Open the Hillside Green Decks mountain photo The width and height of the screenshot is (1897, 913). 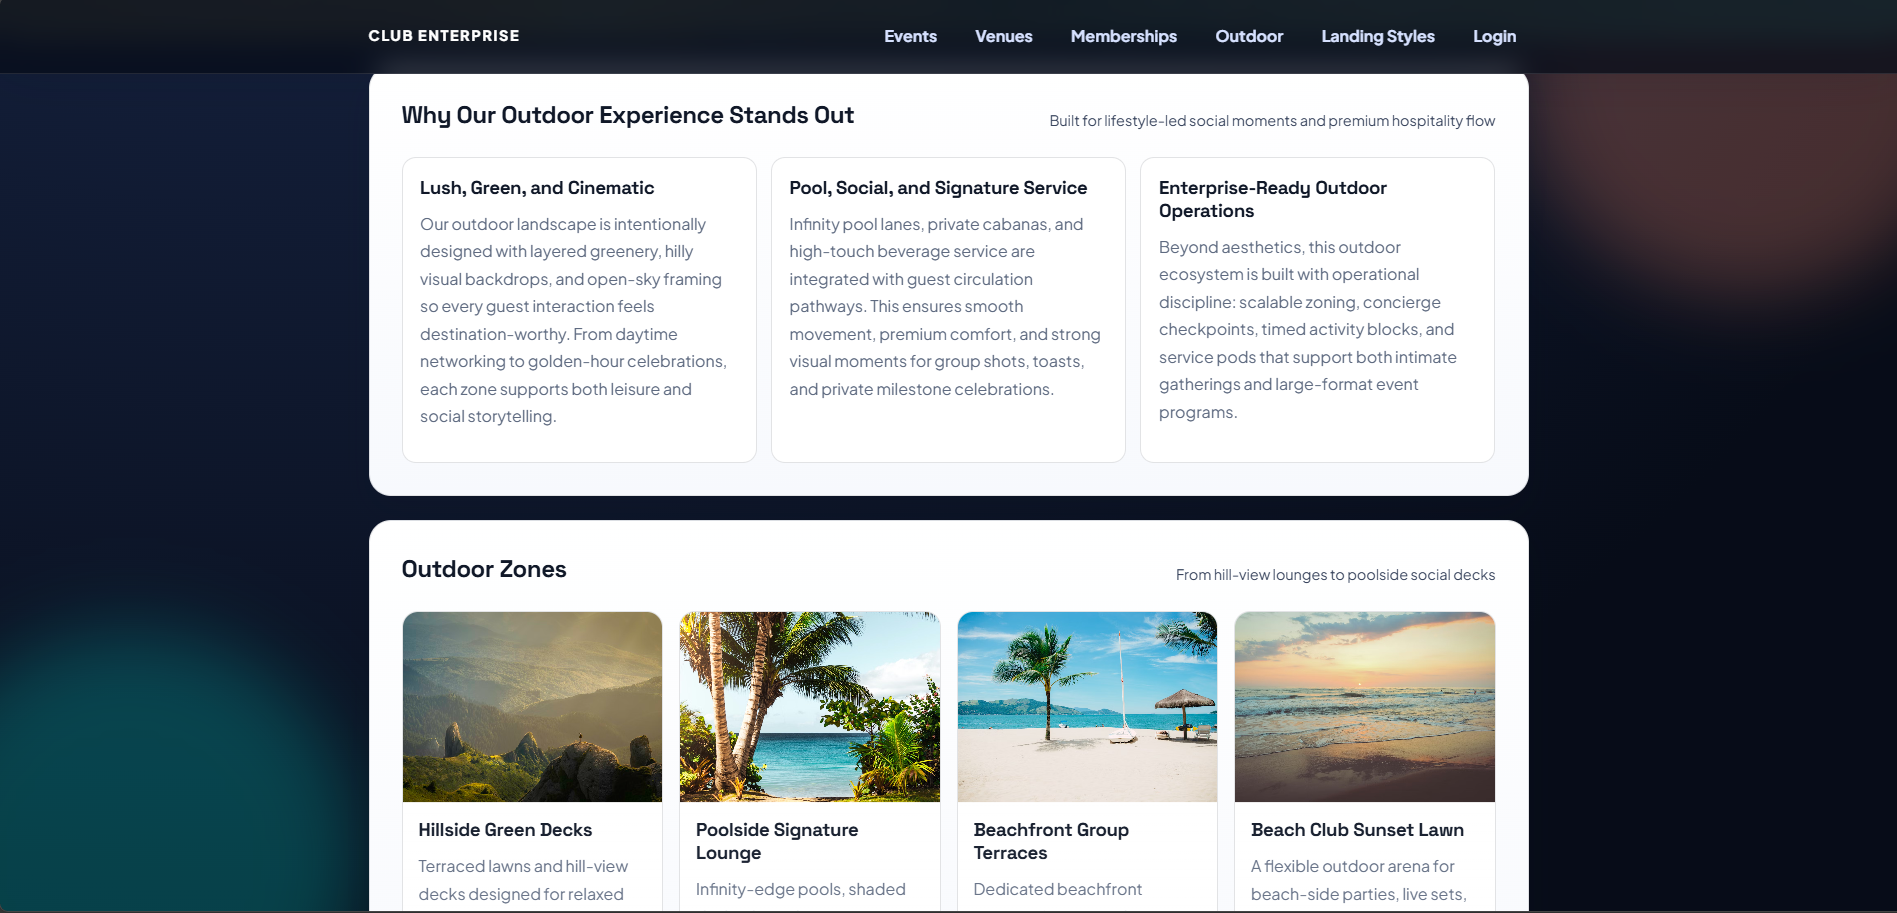[x=532, y=707]
